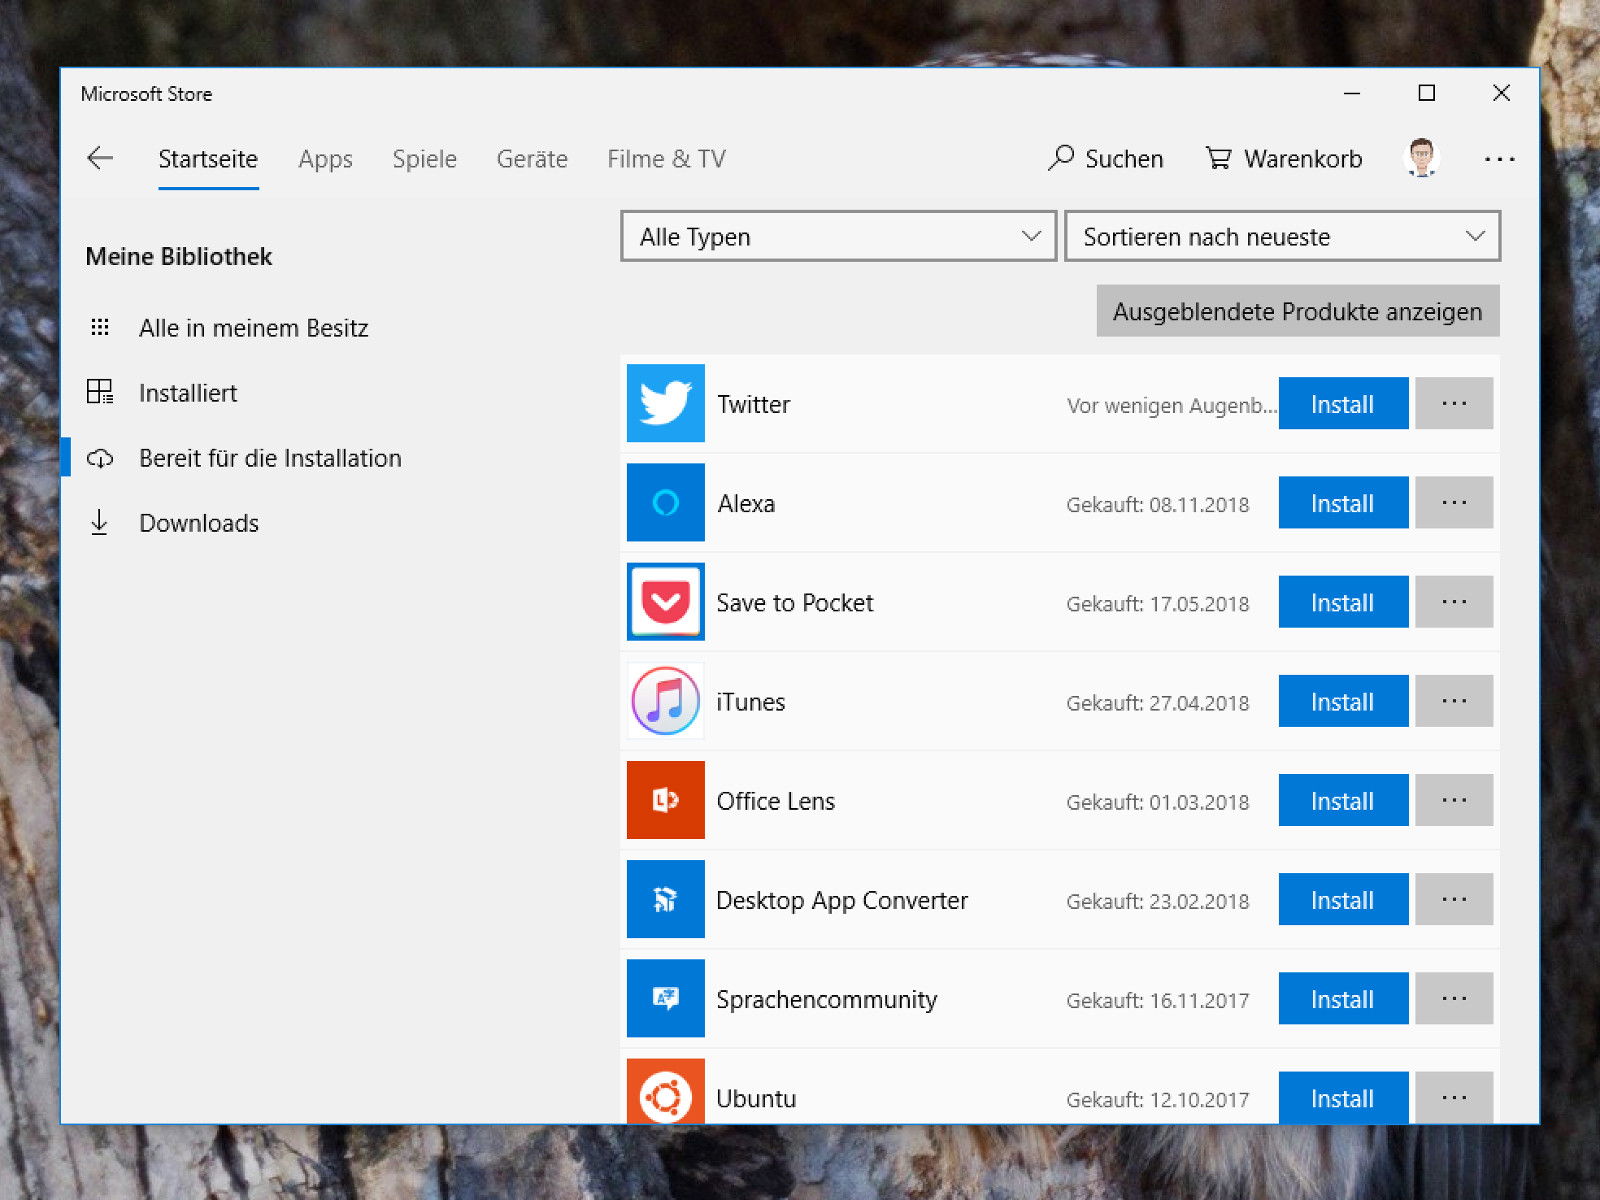Click the iTunes app name
The height and width of the screenshot is (1200, 1600).
(x=751, y=701)
